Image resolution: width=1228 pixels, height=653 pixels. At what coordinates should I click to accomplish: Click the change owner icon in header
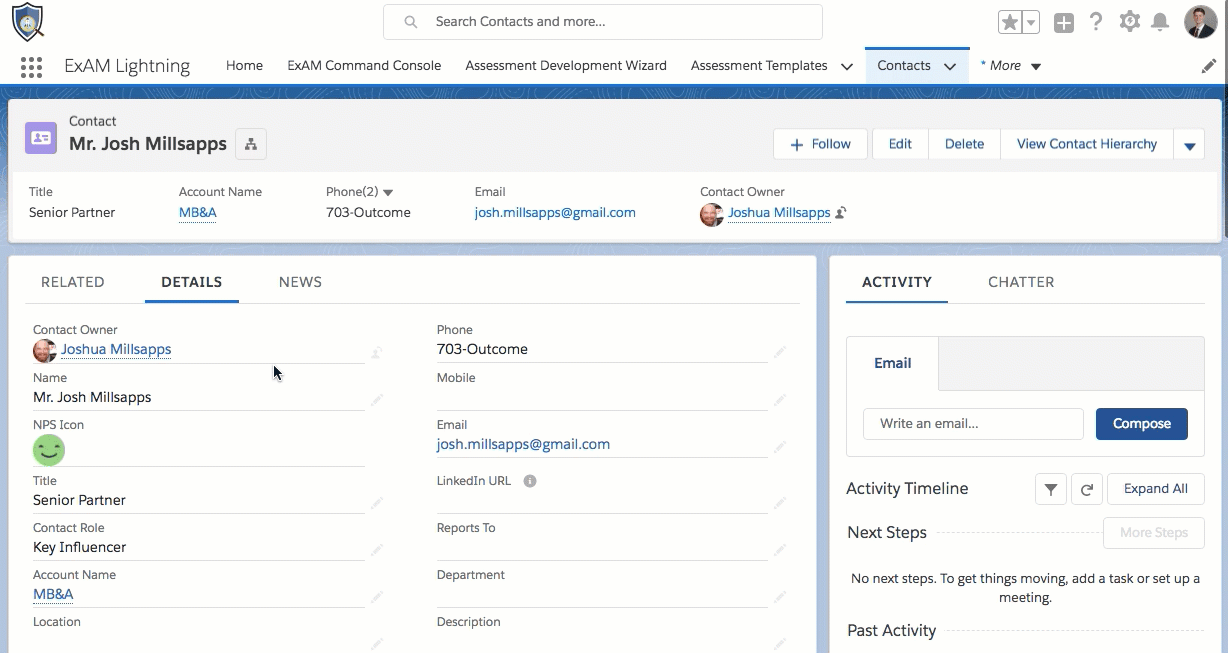point(841,213)
